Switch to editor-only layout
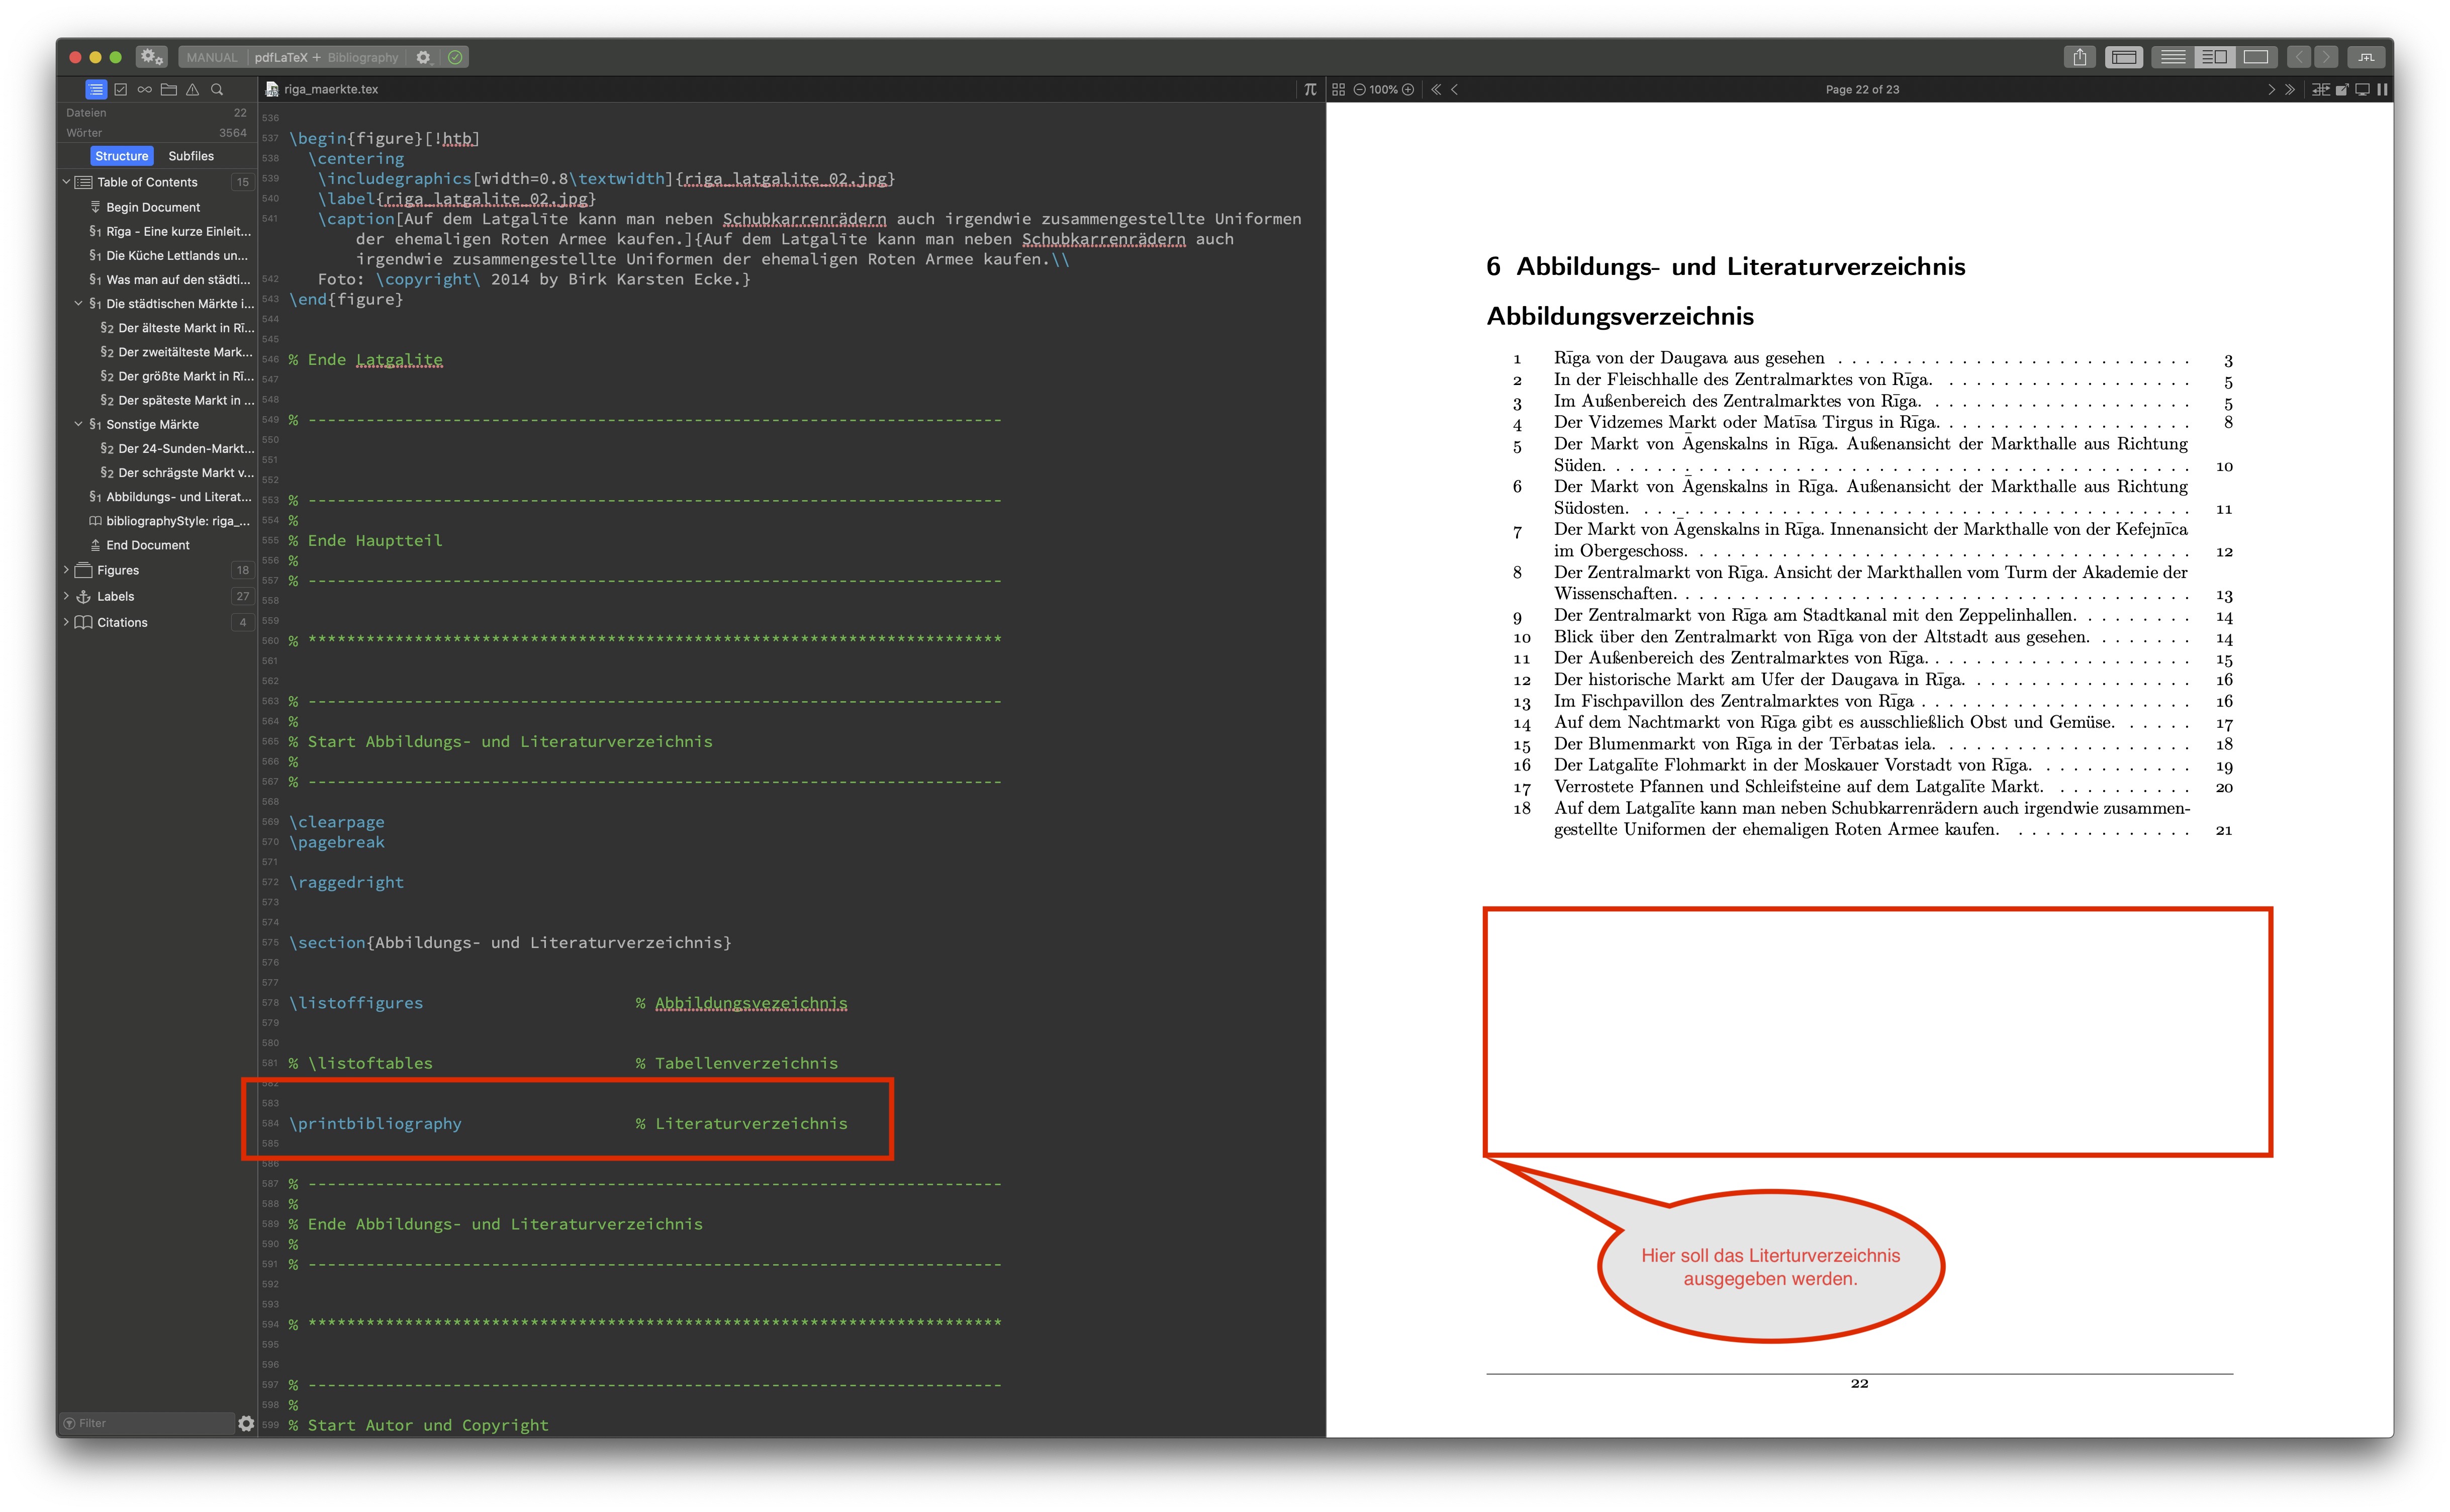This screenshot has width=2450, height=1512. tap(2172, 57)
